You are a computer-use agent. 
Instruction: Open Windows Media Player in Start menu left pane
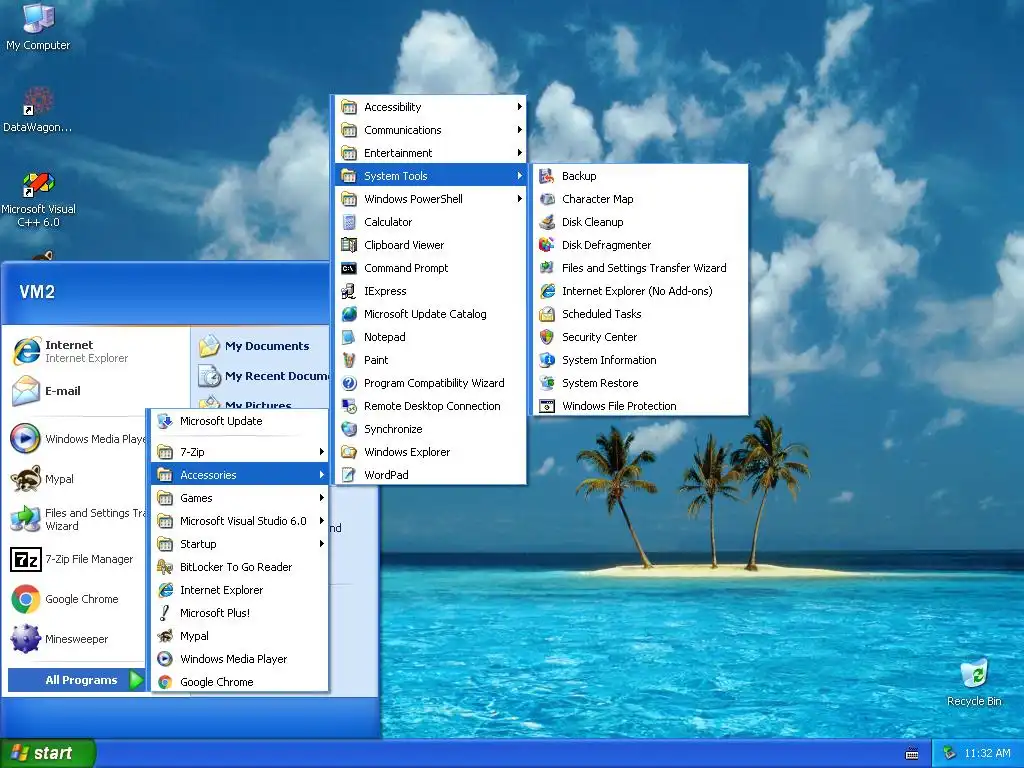77,439
